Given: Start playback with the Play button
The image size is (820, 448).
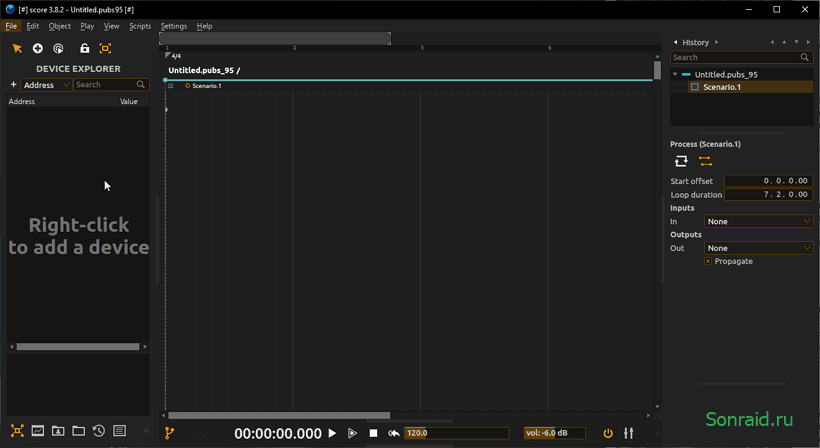Looking at the screenshot, I should tap(332, 433).
